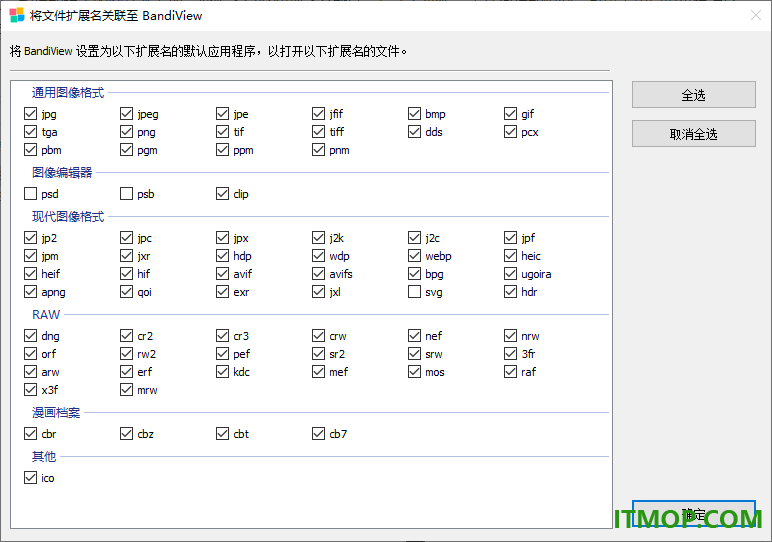This screenshot has height=542, width=772.
Task: Uncheck the orf checkbox
Action: coord(31,354)
